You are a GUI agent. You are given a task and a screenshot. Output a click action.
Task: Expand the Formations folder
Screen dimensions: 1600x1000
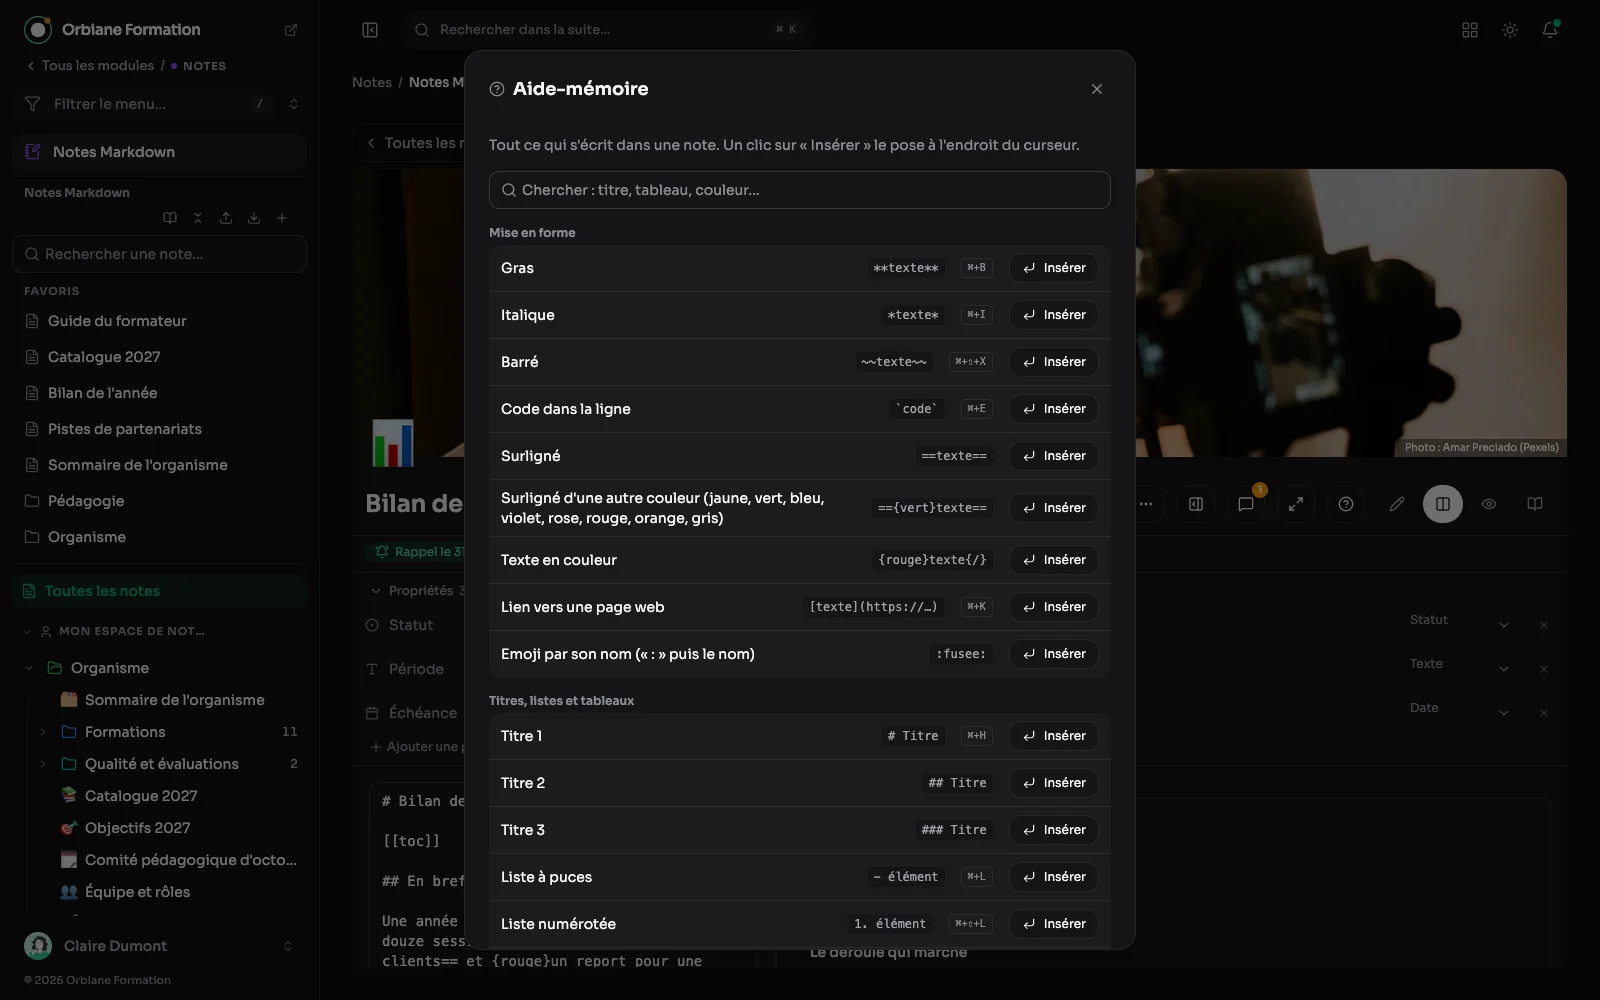coord(43,732)
